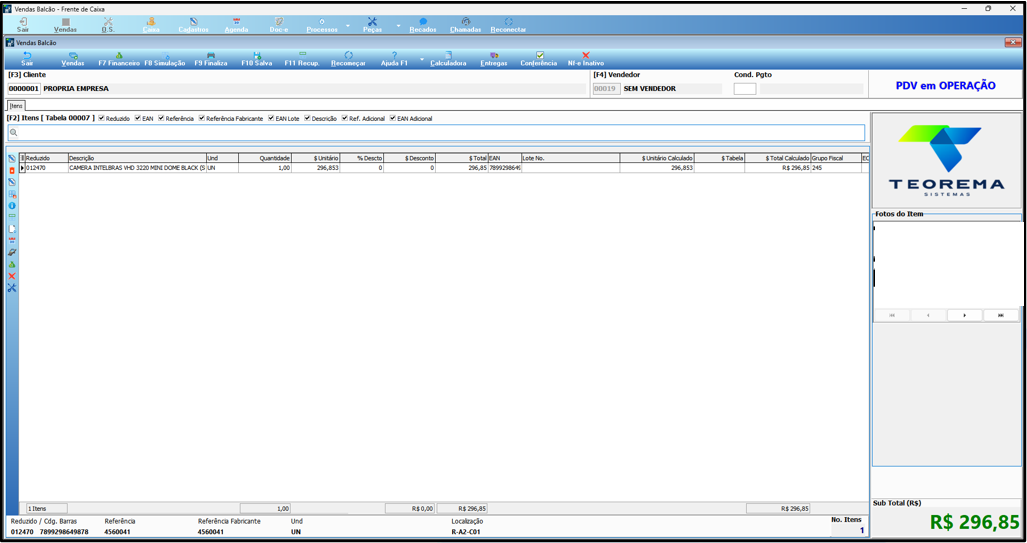Viewport: 1027px width, 543px height.
Task: Toggle the EAN Adicional checkbox
Action: click(393, 119)
